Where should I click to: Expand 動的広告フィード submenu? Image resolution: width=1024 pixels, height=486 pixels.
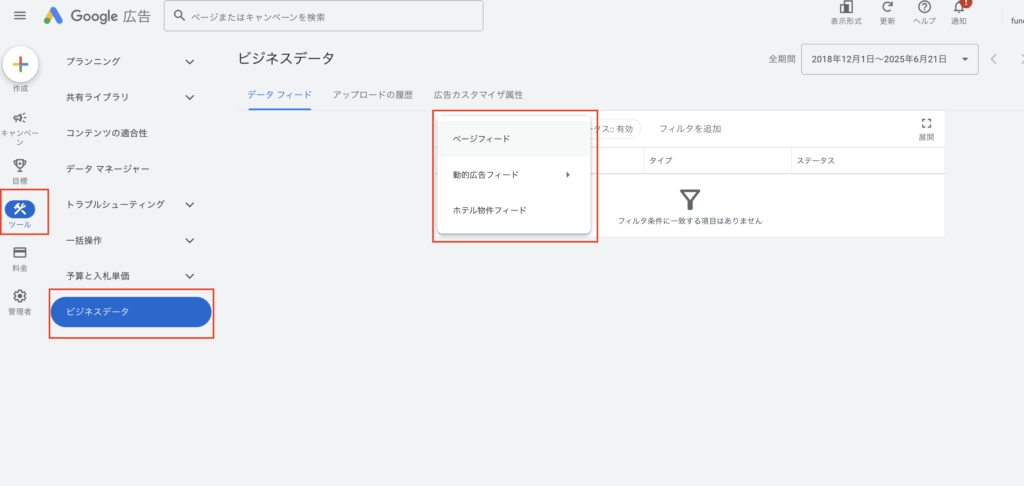511,175
